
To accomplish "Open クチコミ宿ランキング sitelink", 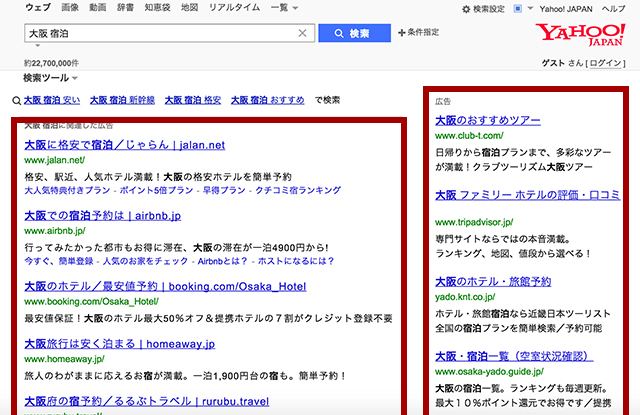I will 298,190.
